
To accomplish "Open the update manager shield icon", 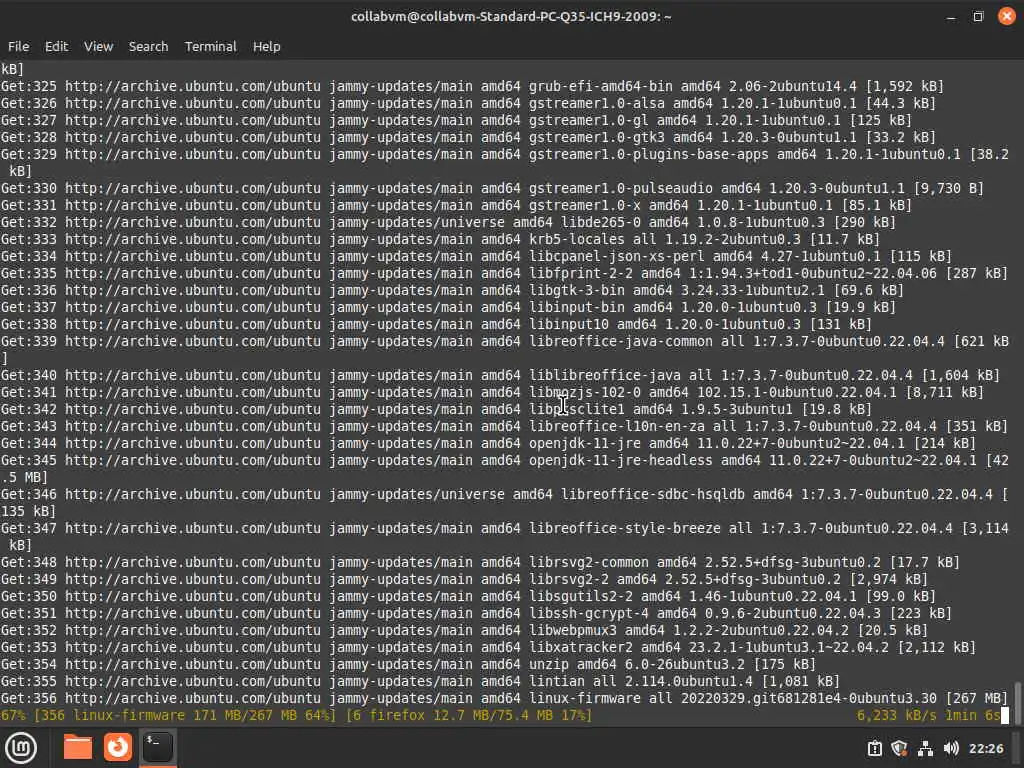I will tap(899, 748).
